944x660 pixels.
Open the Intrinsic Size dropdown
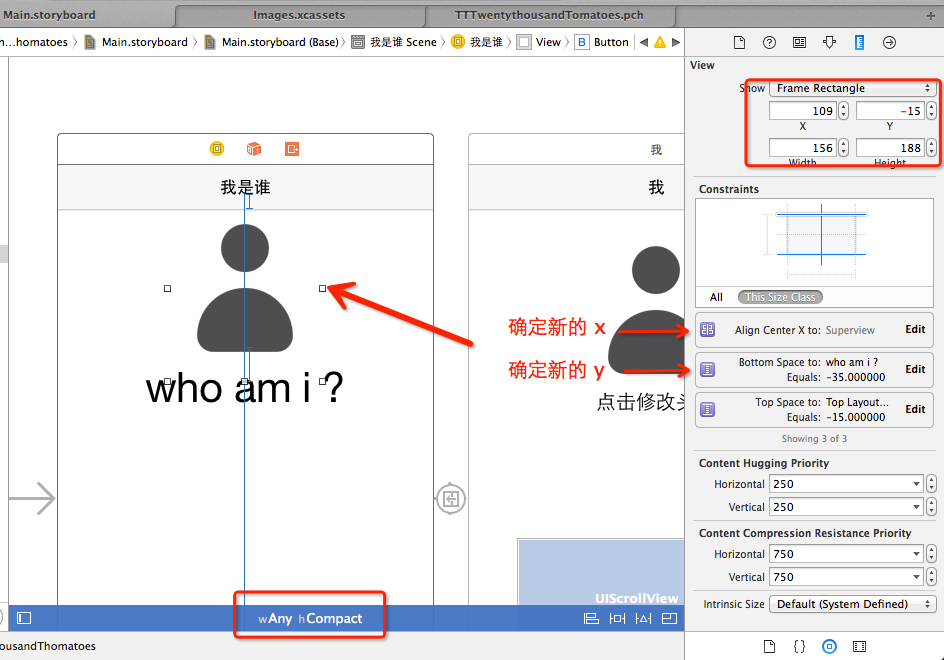[852, 603]
